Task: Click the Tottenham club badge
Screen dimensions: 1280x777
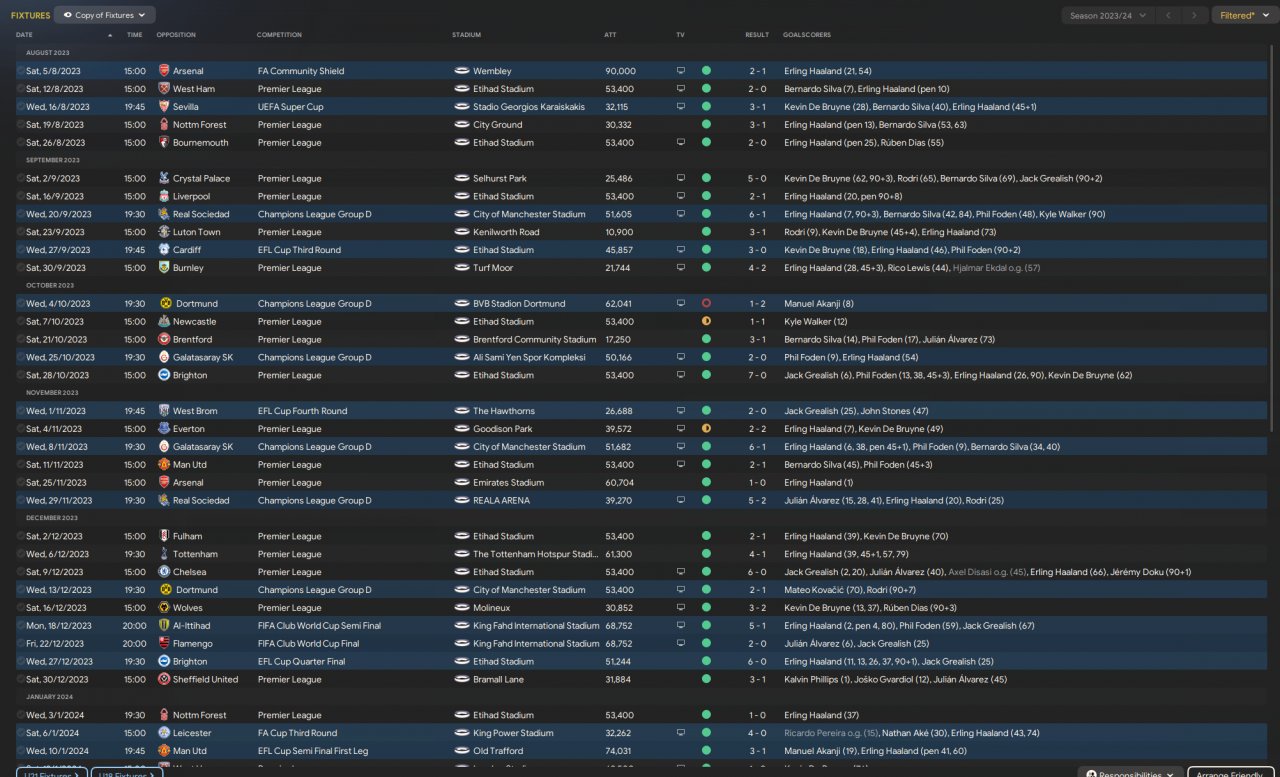Action: pos(164,554)
